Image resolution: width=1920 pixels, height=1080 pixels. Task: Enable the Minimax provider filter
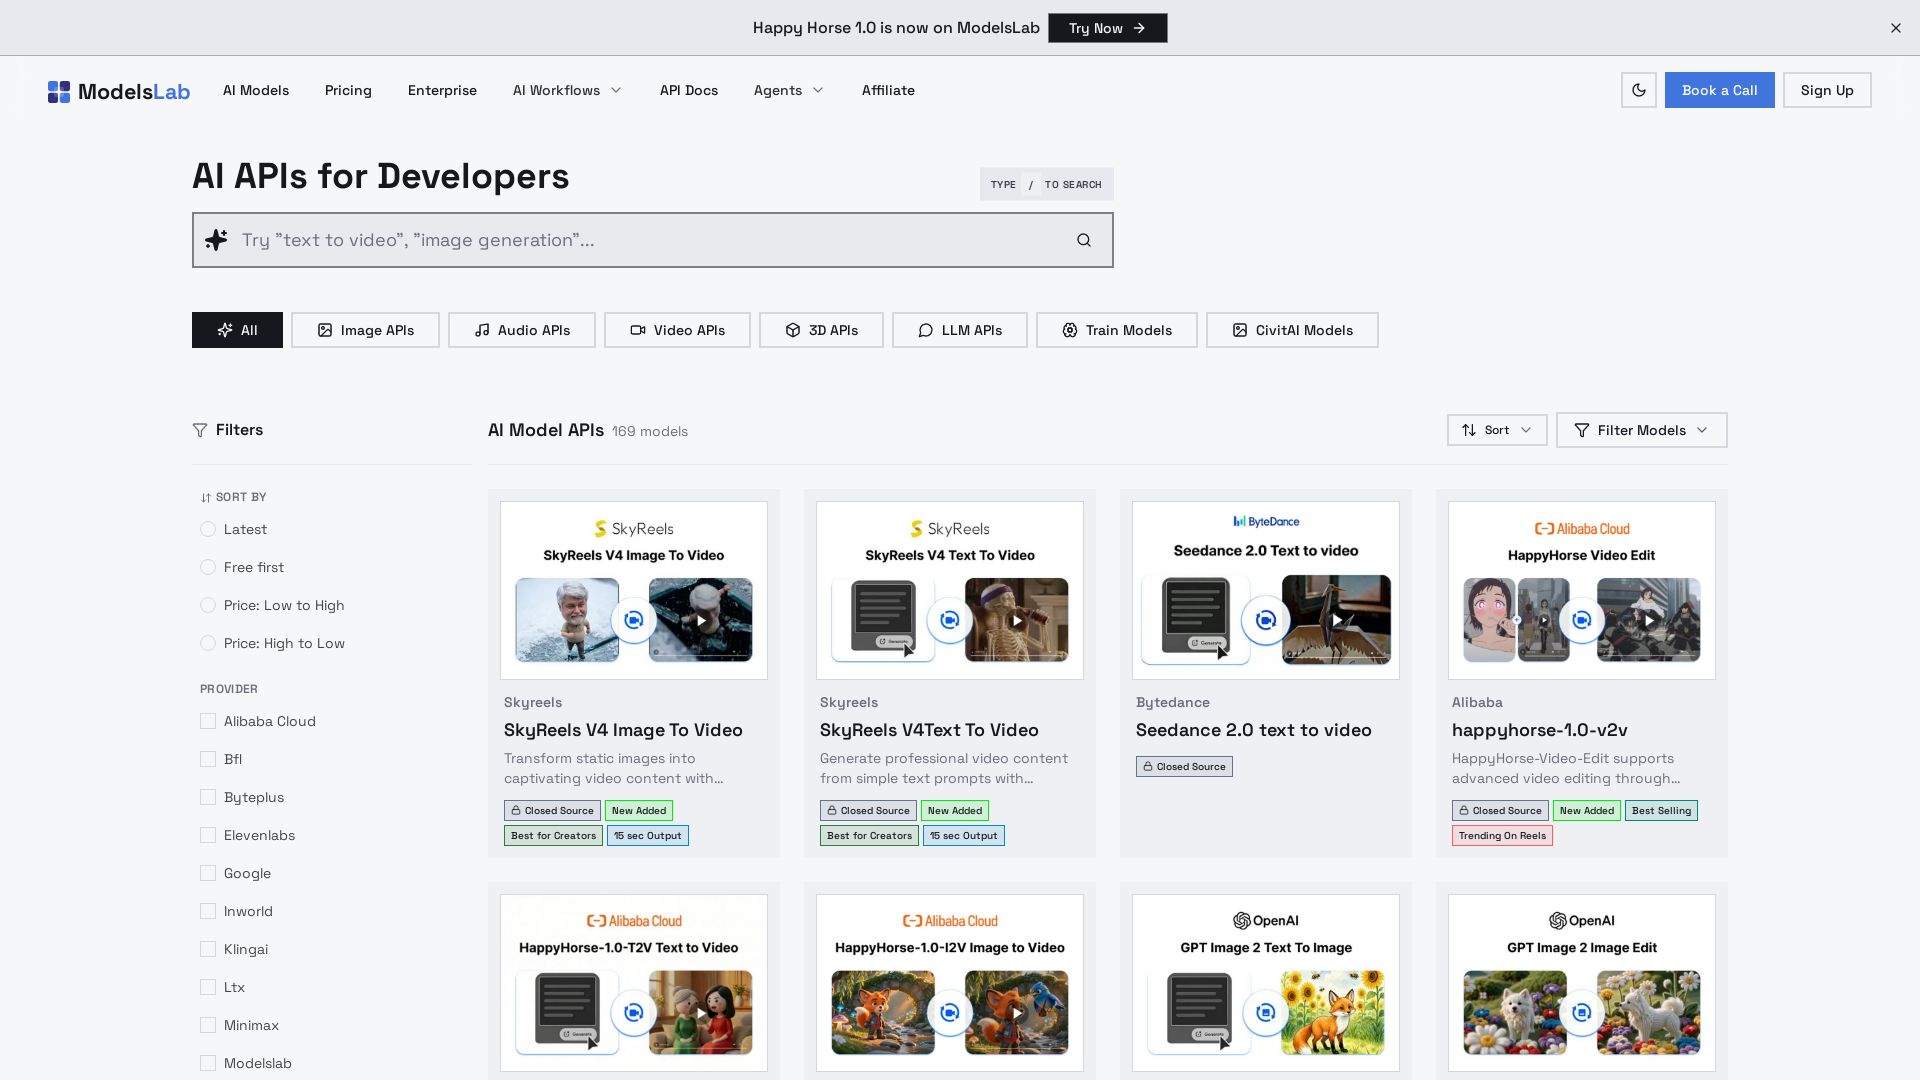[x=208, y=1025]
